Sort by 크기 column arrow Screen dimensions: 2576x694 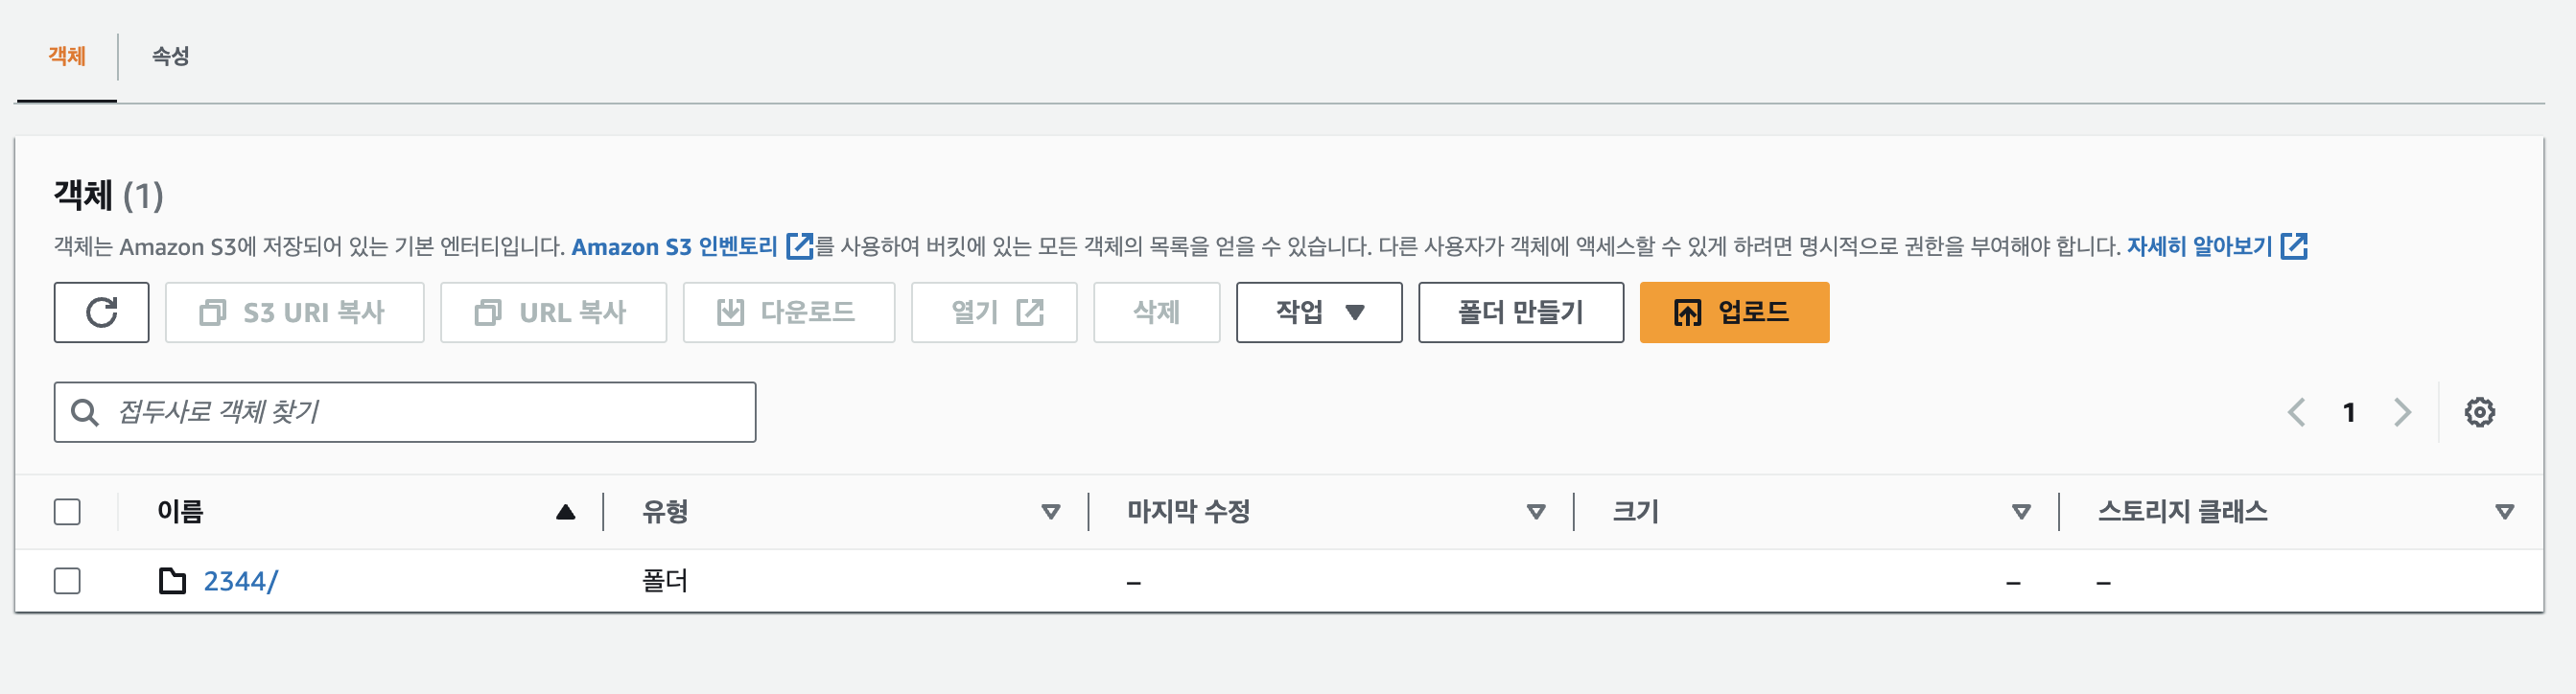(x=2021, y=512)
